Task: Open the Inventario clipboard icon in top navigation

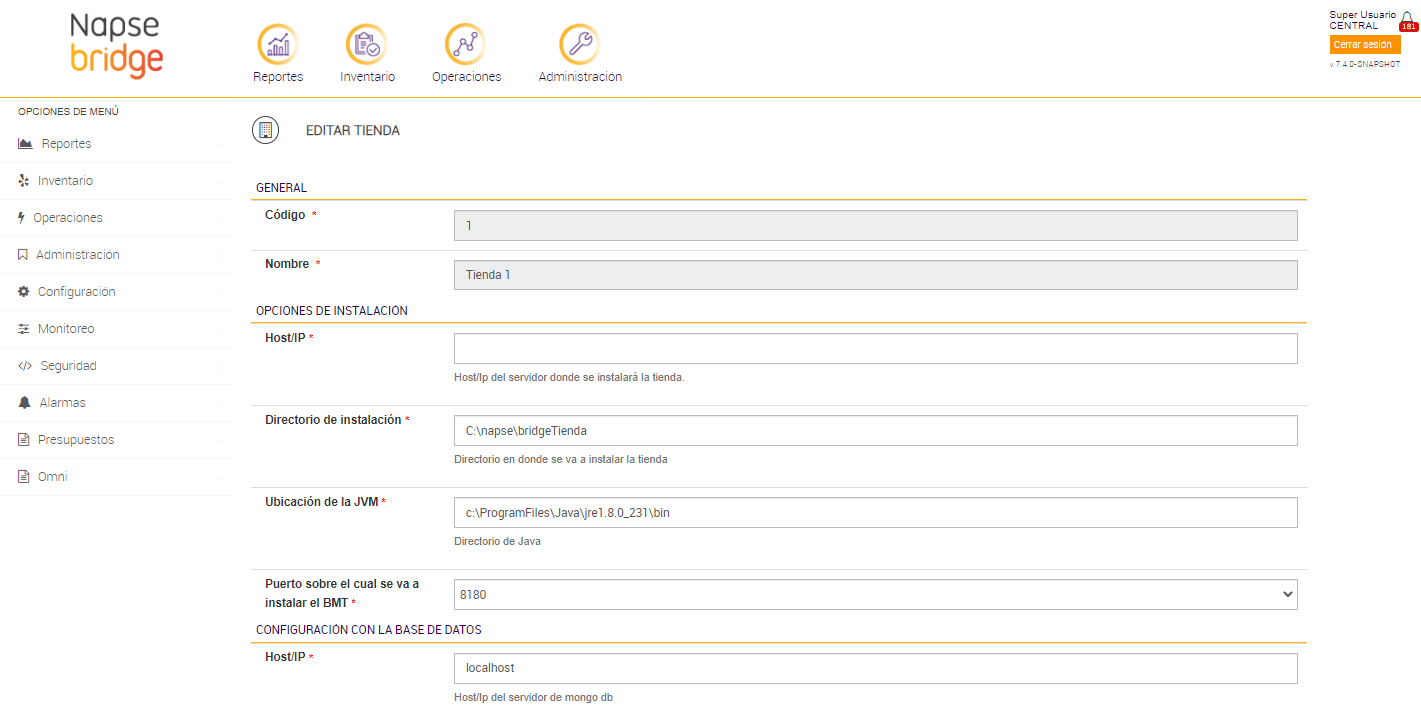Action: coord(366,44)
